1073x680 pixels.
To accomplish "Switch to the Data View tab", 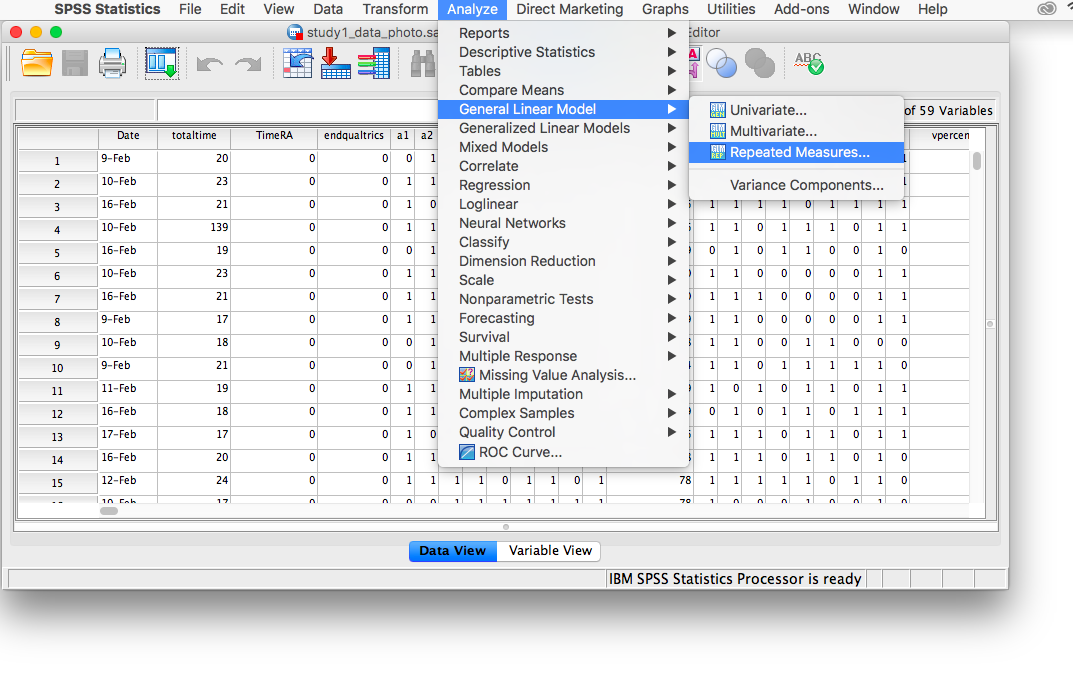I will [453, 551].
